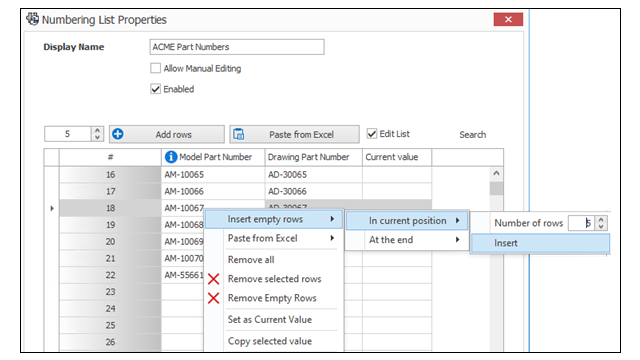This screenshot has width=640, height=360.
Task: Click the Paste from Excel clipboard icon
Action: (239, 134)
